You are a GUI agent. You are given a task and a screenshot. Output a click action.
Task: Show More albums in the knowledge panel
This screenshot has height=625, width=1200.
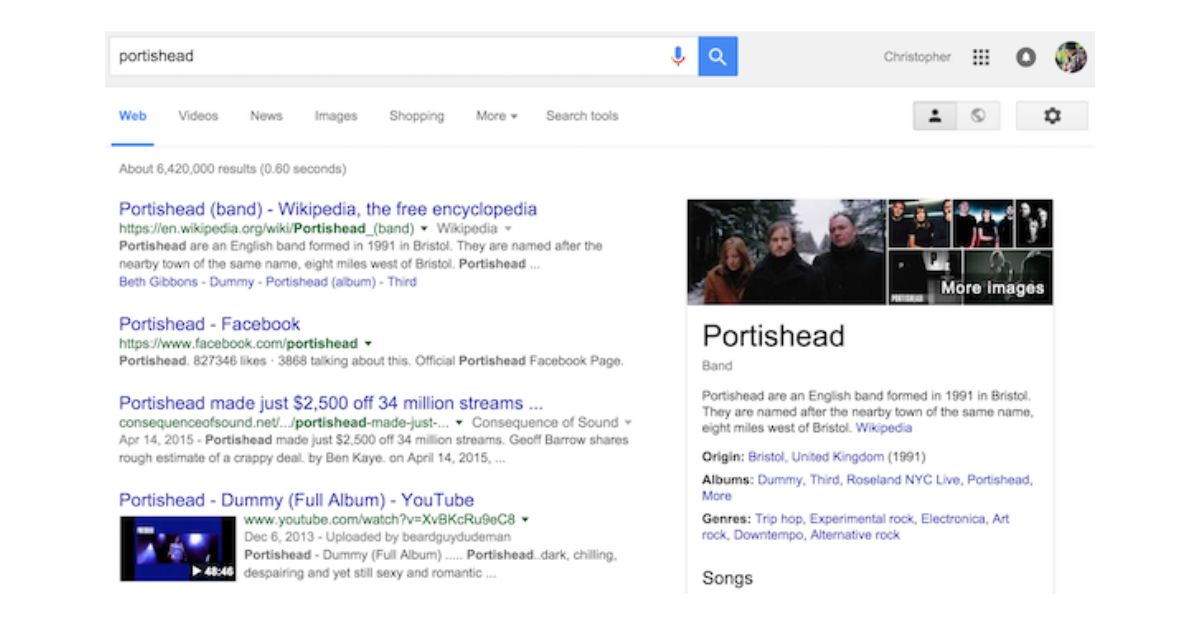click(716, 496)
